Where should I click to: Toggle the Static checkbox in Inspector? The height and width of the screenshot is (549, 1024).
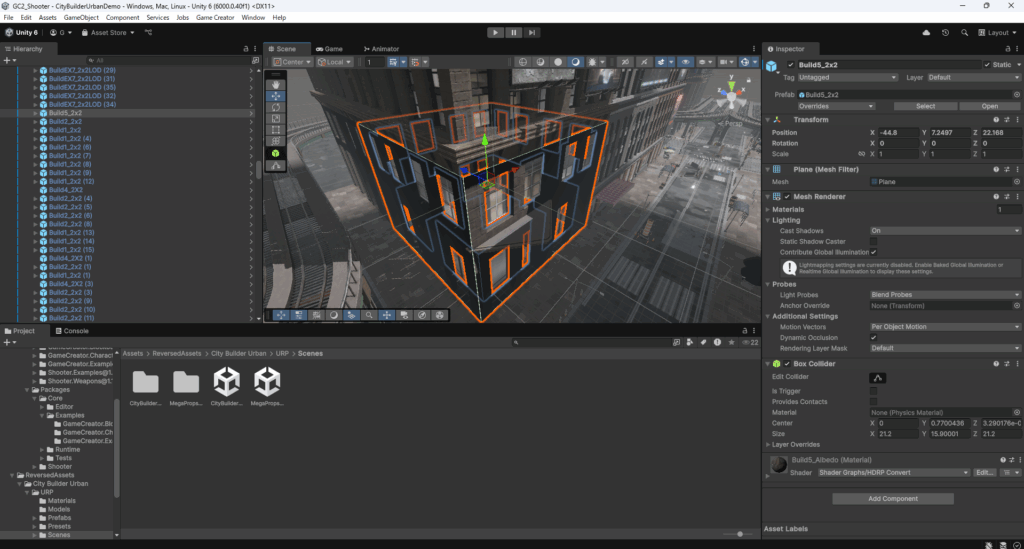pos(988,65)
